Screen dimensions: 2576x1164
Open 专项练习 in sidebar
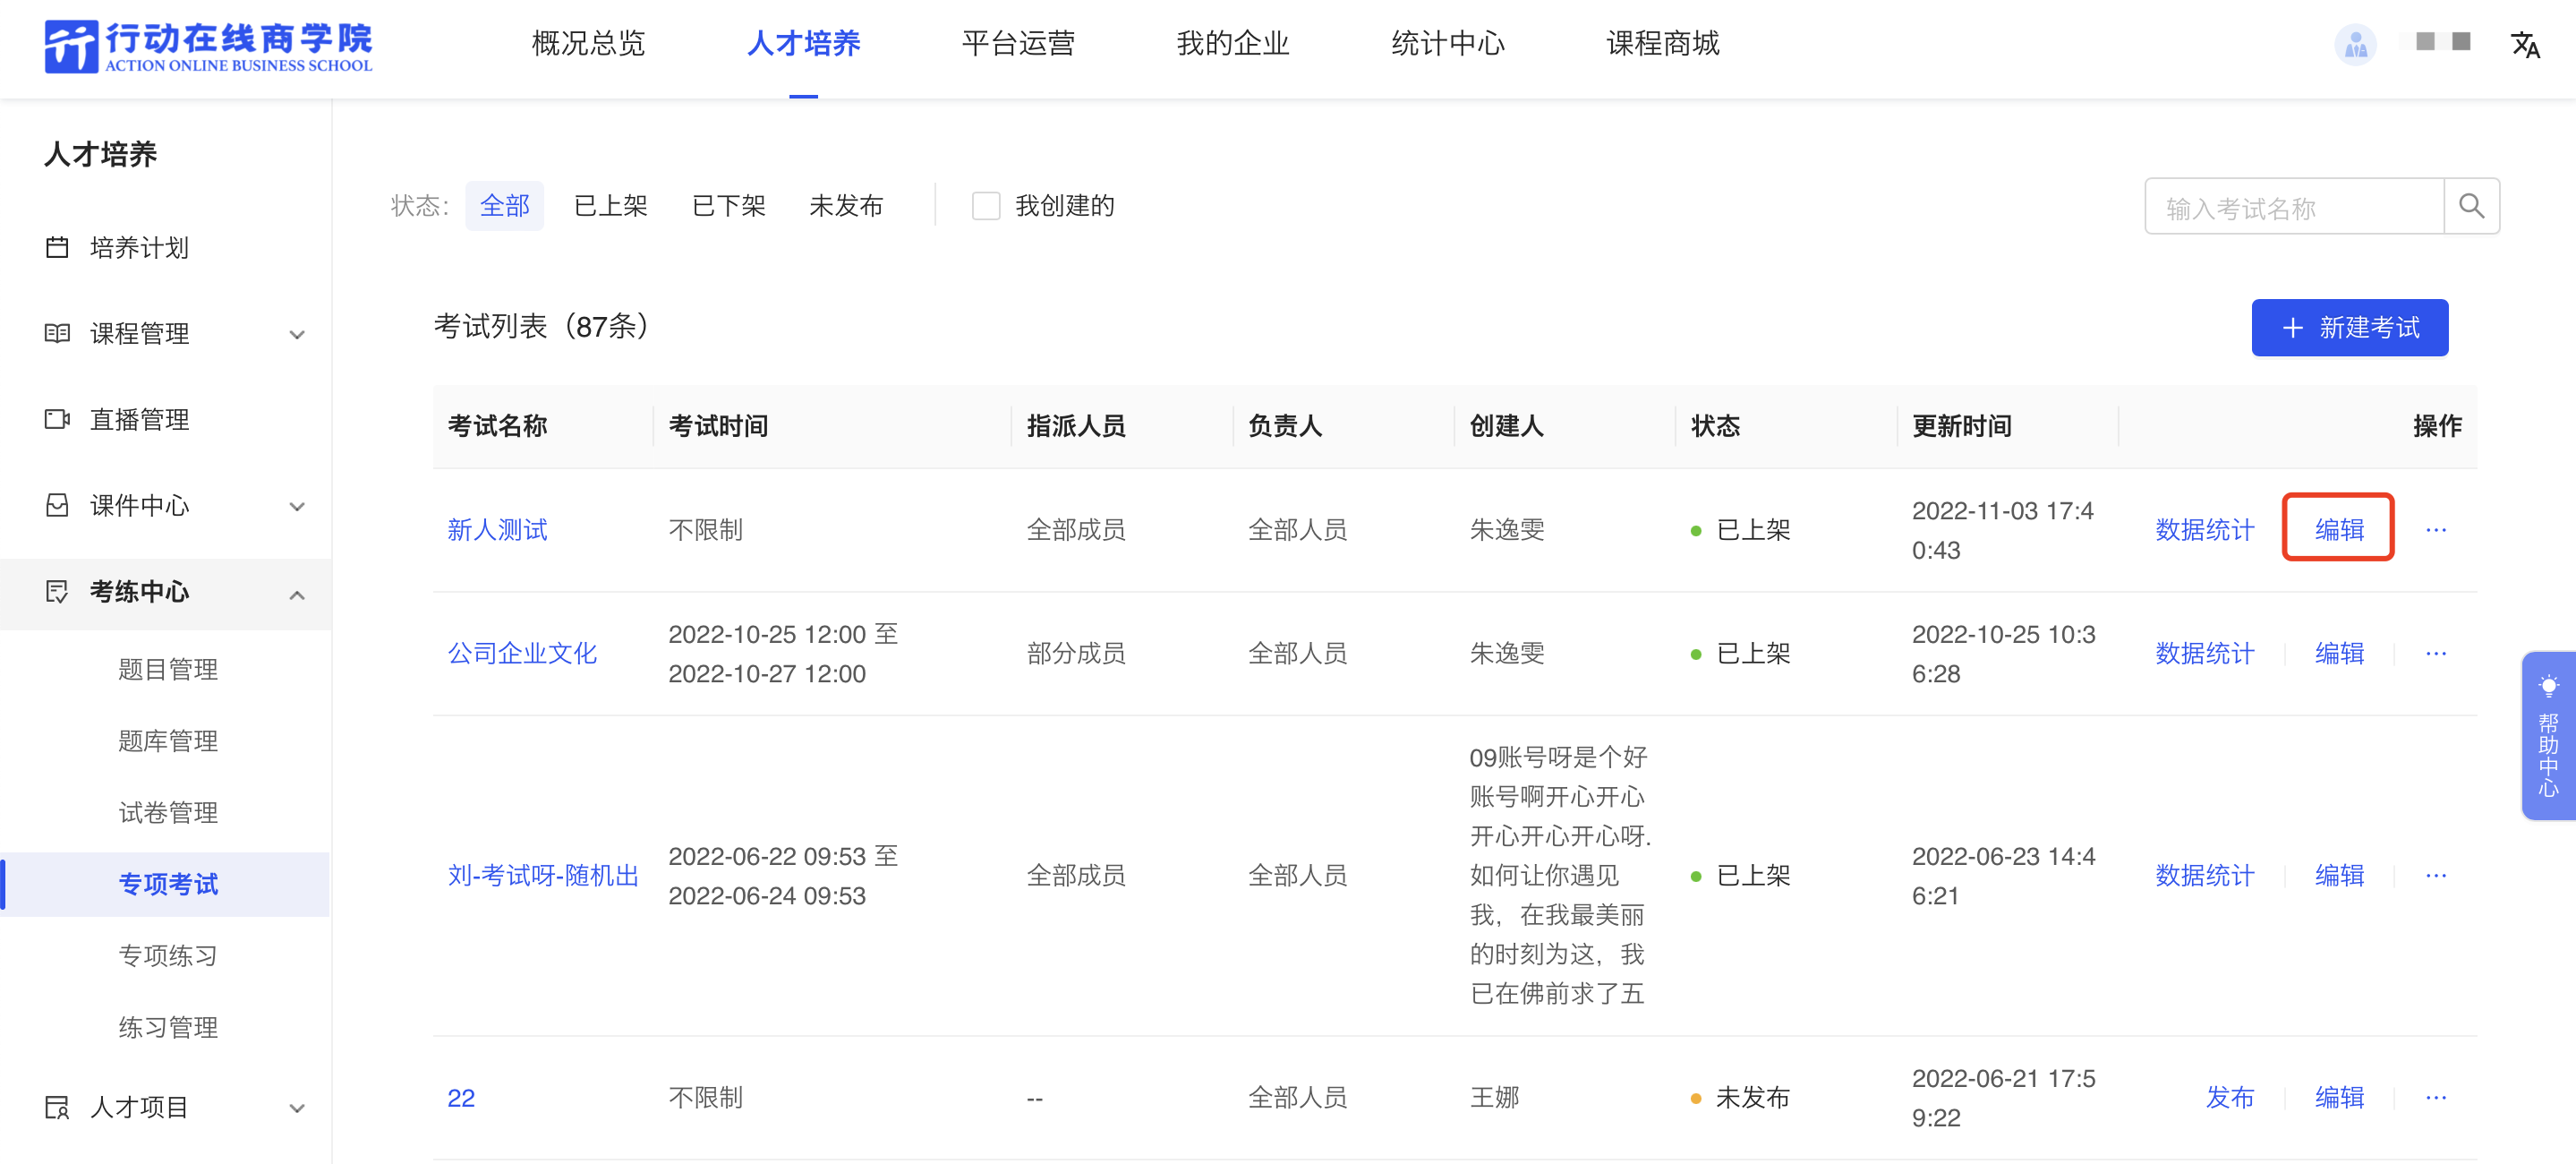[168, 956]
